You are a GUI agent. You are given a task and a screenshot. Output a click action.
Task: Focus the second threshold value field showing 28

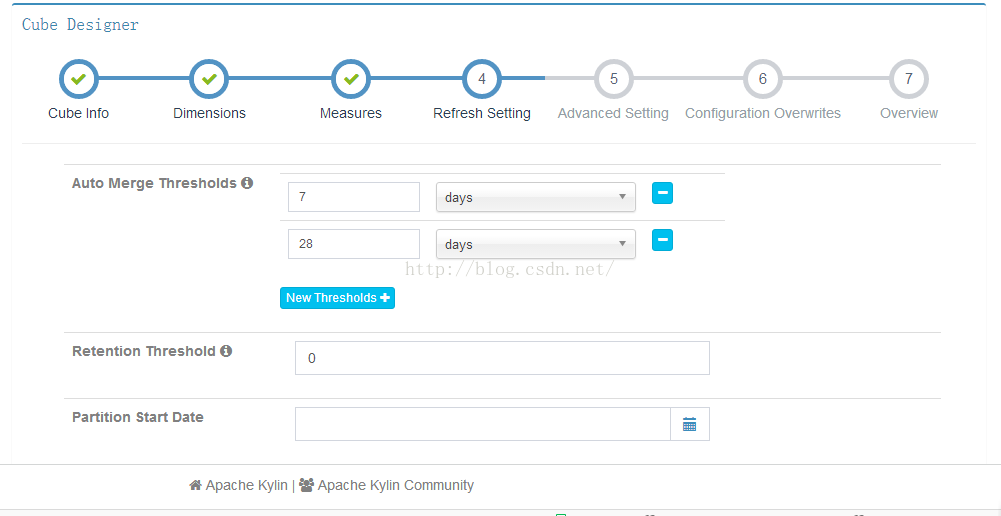point(354,244)
